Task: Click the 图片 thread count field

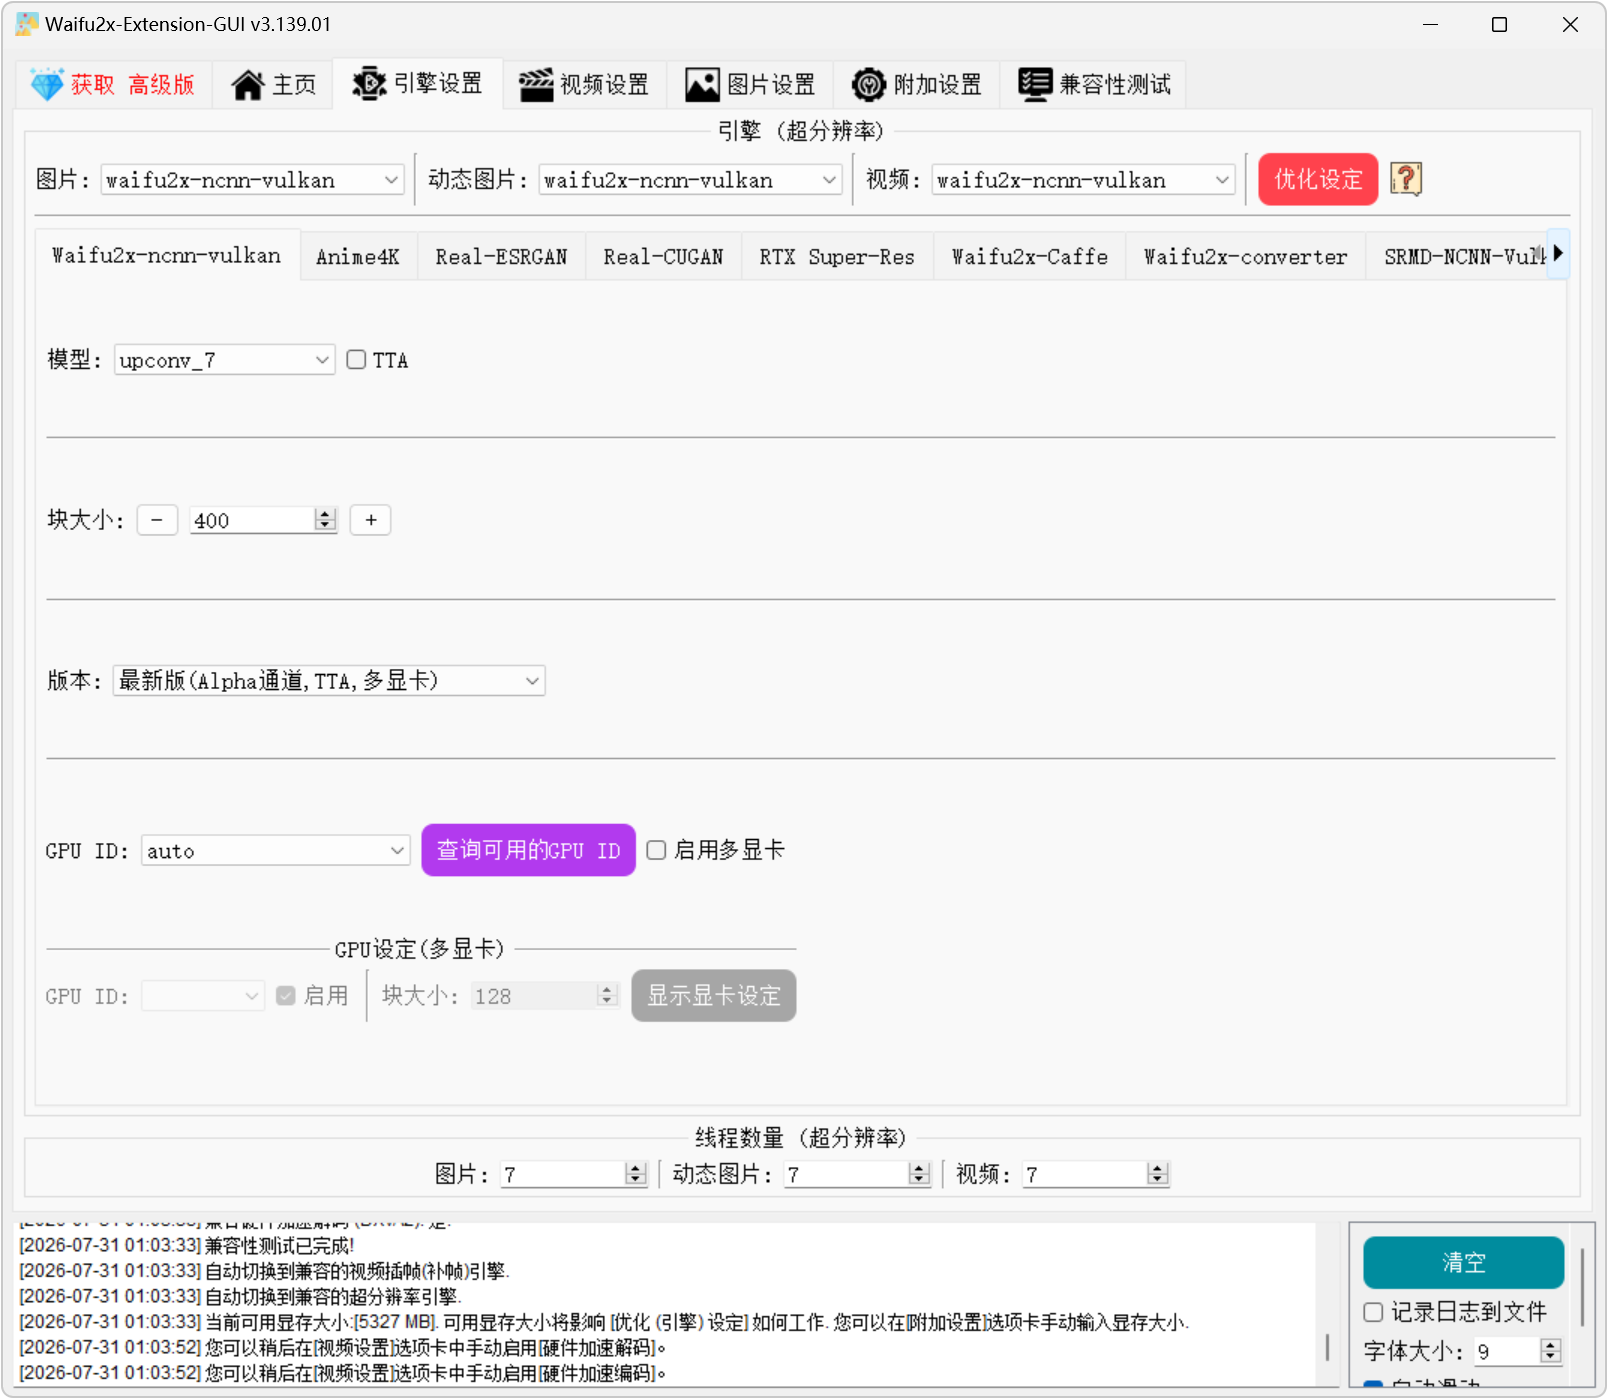Action: click(x=563, y=1174)
